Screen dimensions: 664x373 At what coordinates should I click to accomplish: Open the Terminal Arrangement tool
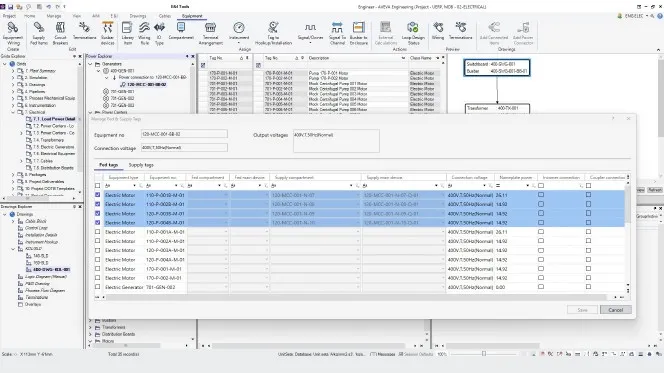[x=210, y=33]
